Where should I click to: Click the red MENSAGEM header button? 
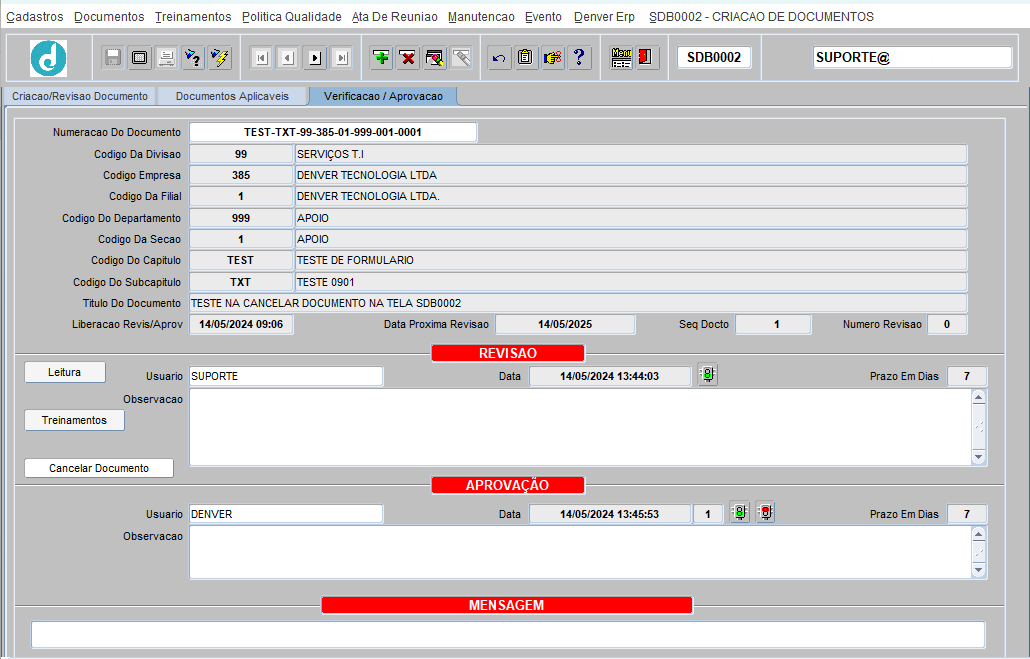(x=507, y=605)
